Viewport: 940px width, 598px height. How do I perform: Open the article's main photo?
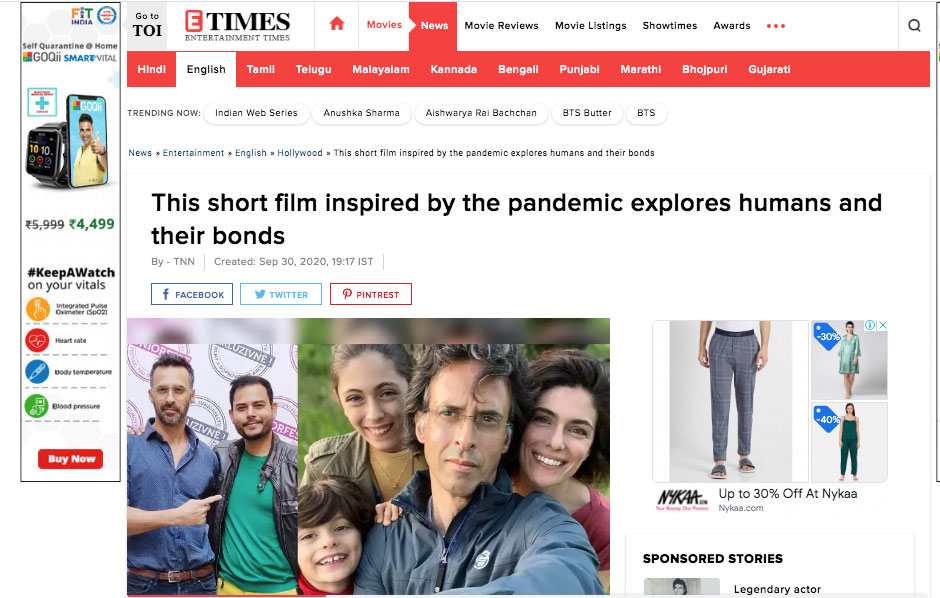point(368,457)
